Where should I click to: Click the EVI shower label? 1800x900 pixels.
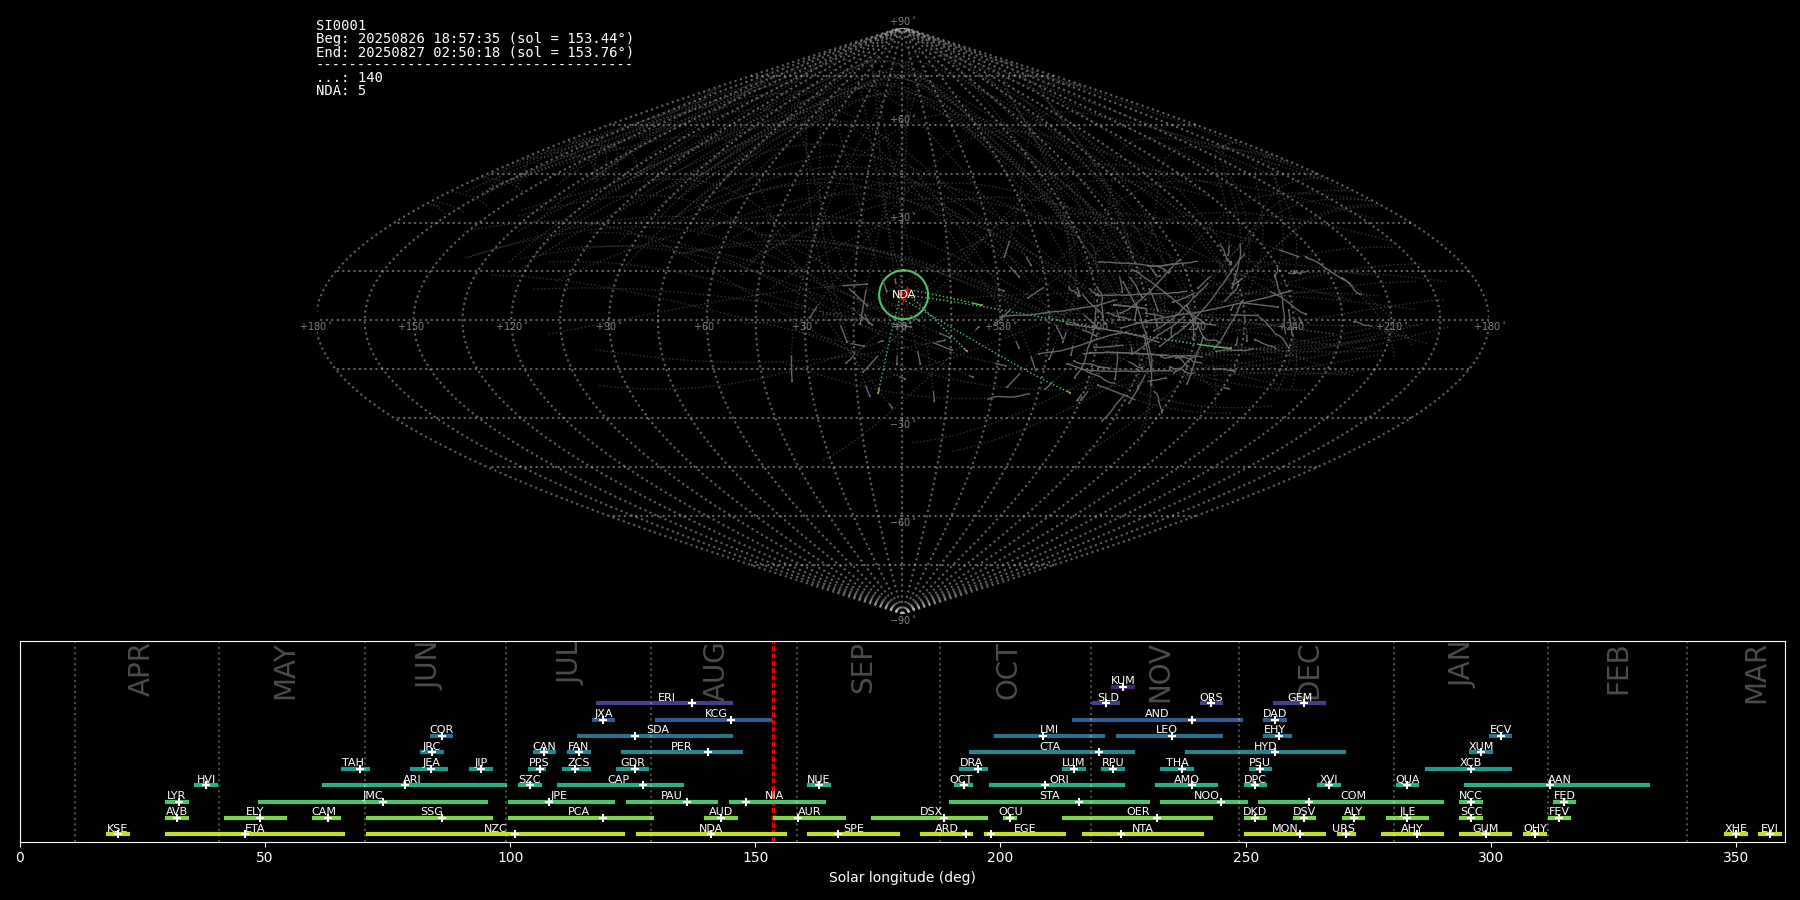tap(1769, 829)
